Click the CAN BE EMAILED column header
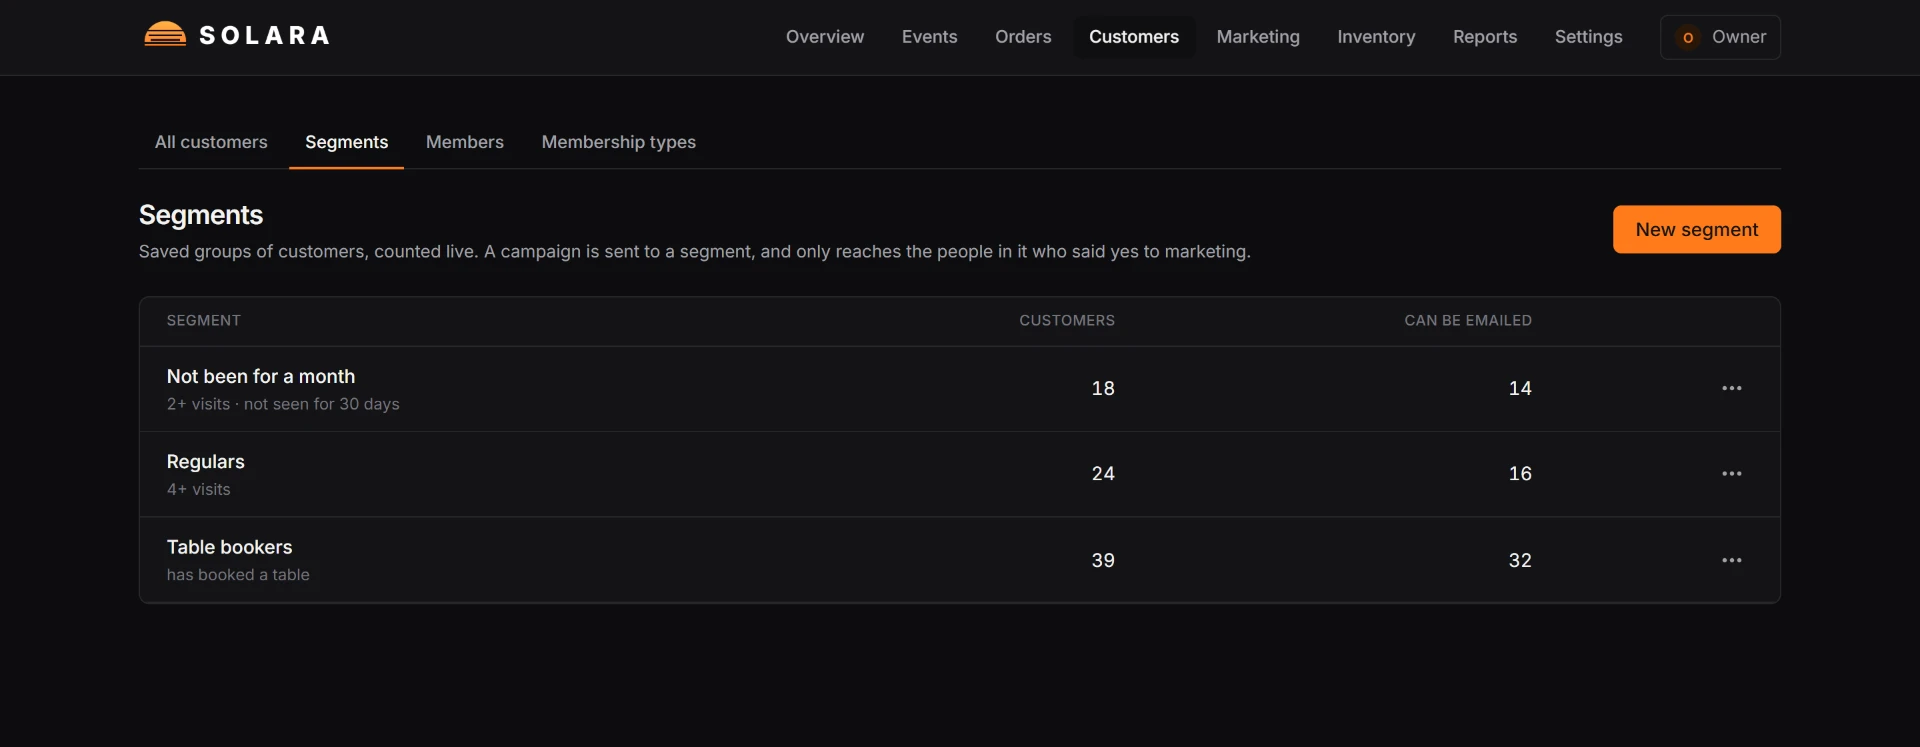1920x747 pixels. (1467, 321)
